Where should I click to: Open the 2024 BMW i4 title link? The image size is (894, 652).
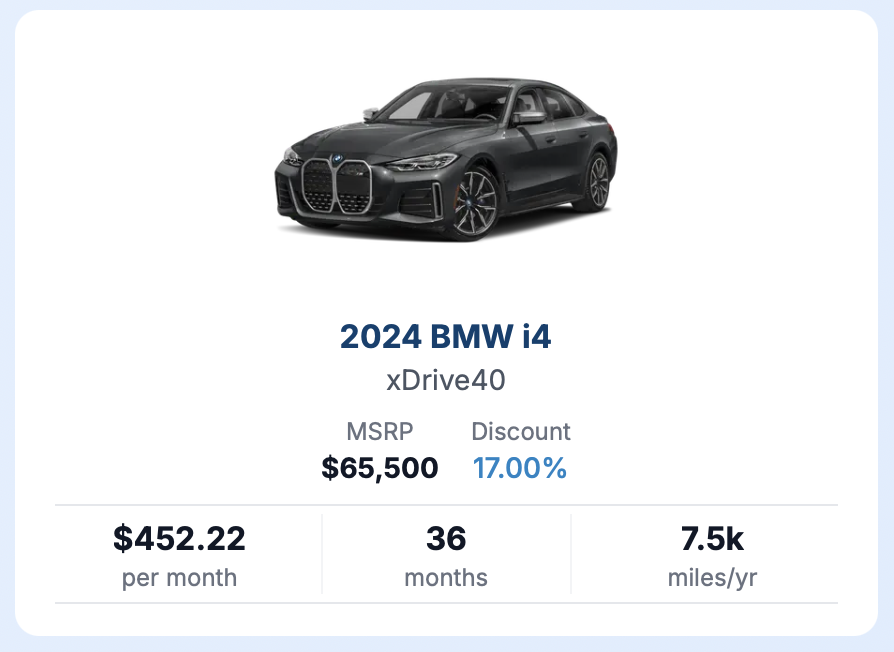coord(446,336)
